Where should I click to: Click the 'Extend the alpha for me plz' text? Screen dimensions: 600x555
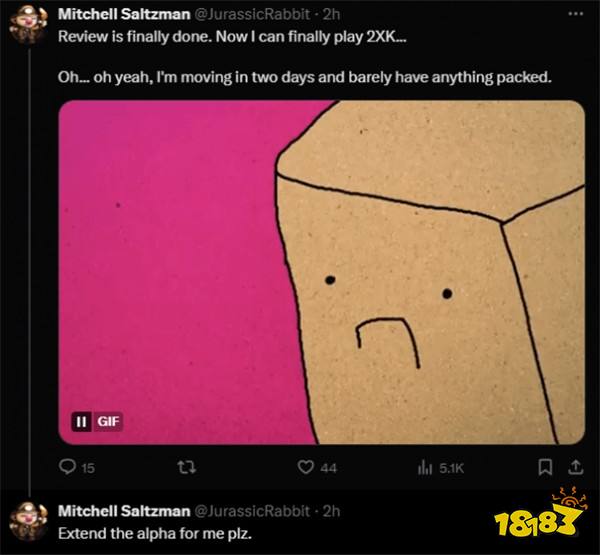(155, 534)
